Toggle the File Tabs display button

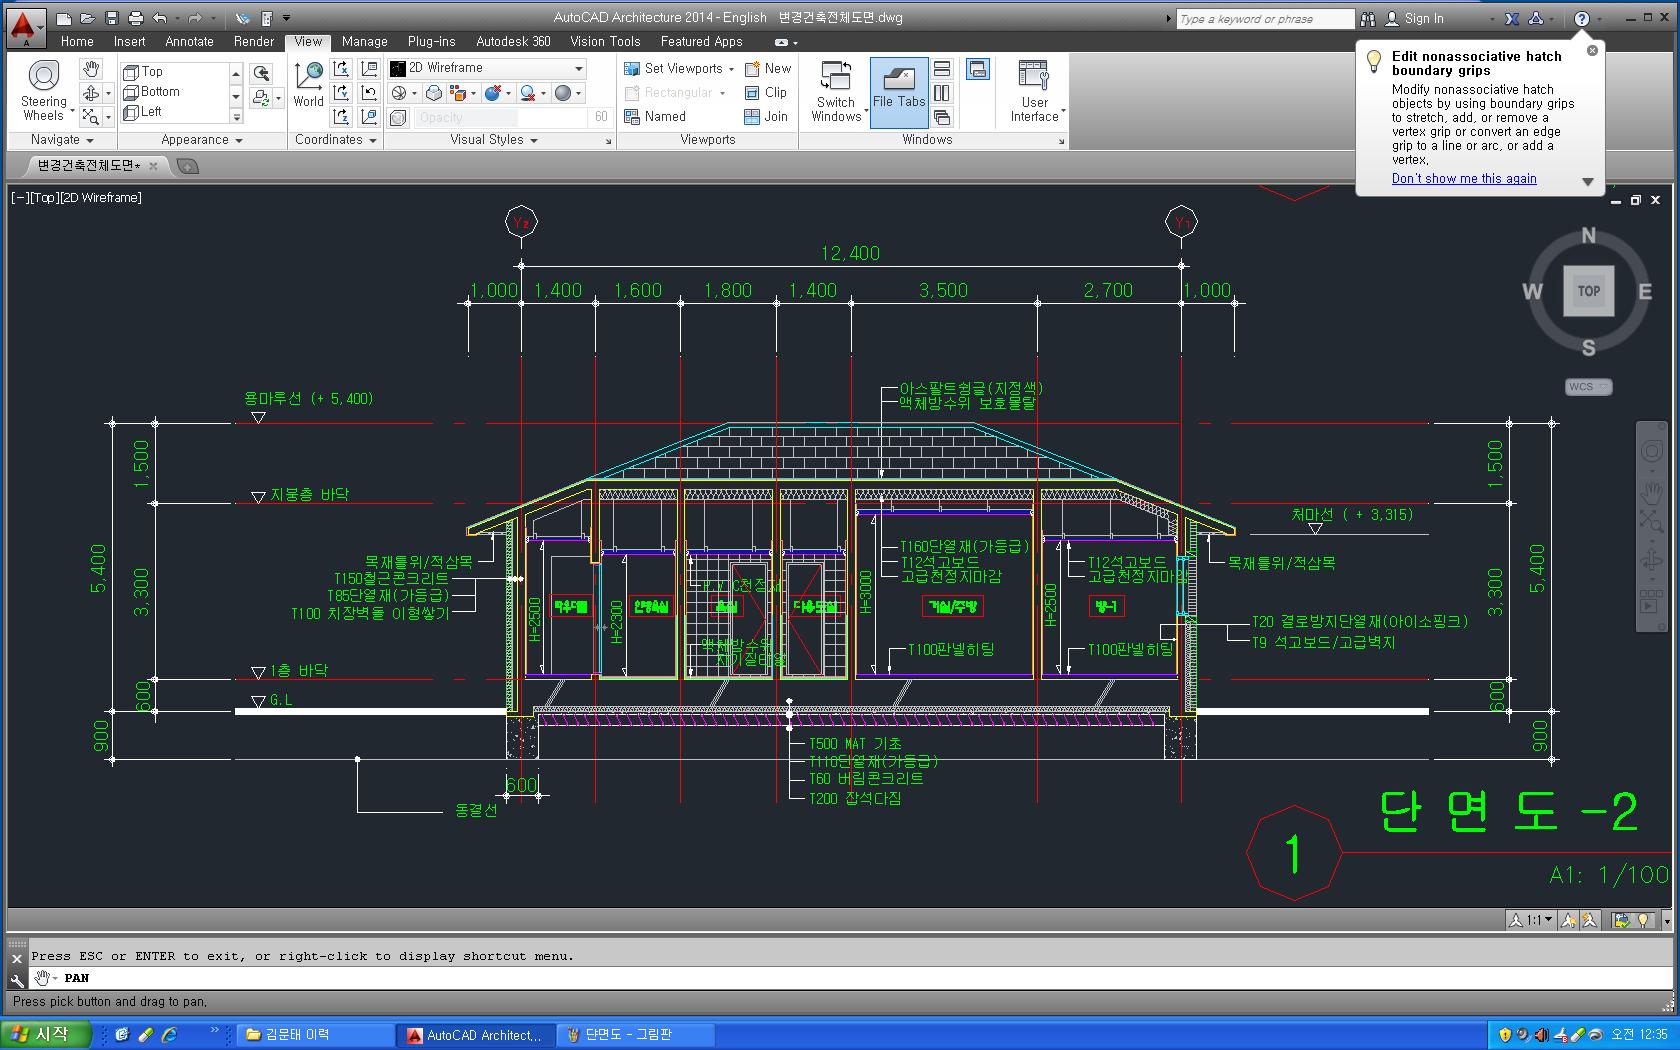(899, 90)
